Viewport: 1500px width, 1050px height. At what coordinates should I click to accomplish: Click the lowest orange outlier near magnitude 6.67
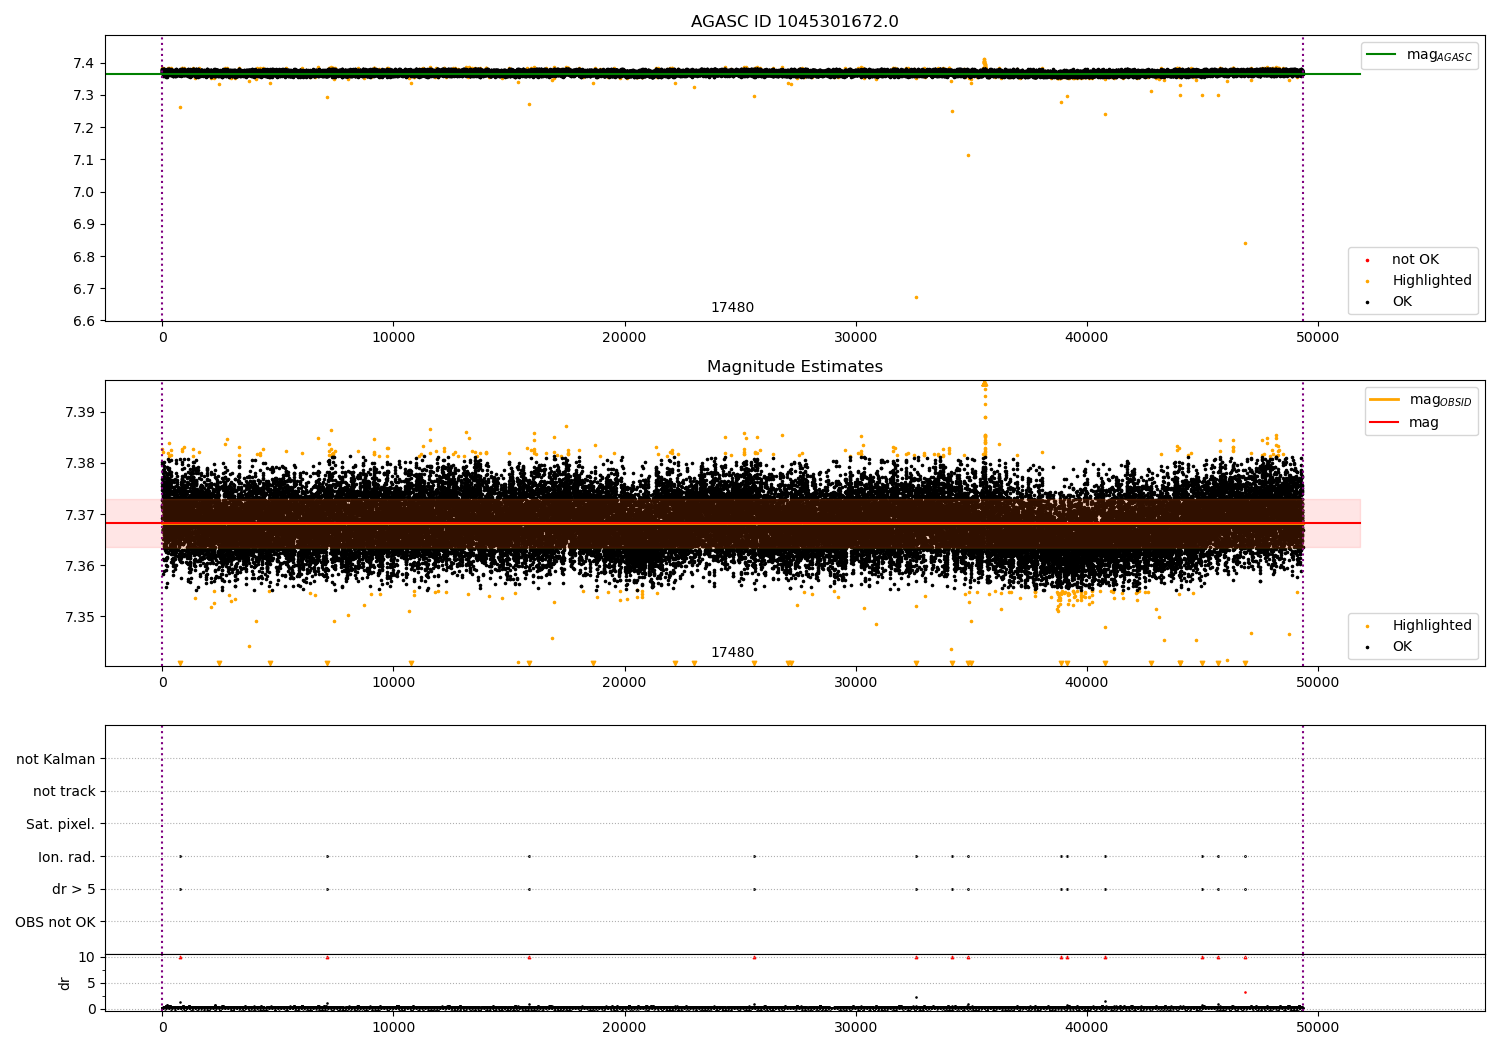tap(916, 297)
